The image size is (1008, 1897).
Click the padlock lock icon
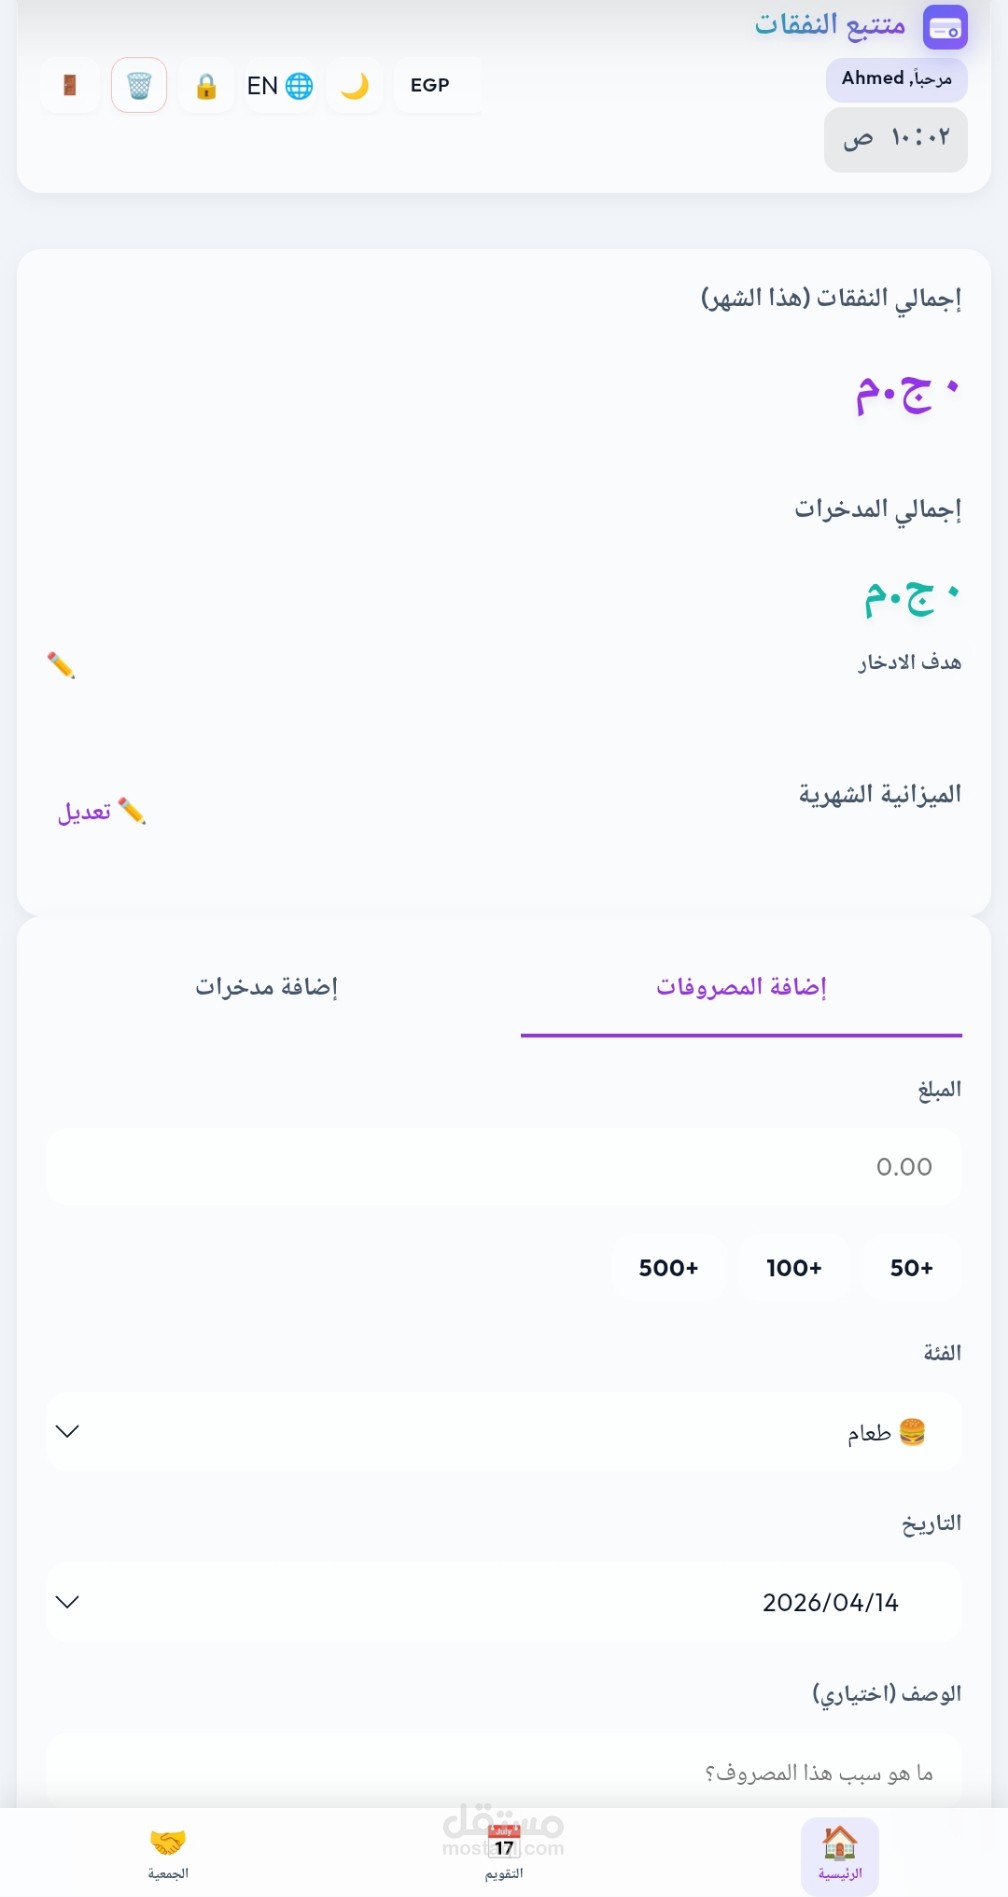coord(206,87)
